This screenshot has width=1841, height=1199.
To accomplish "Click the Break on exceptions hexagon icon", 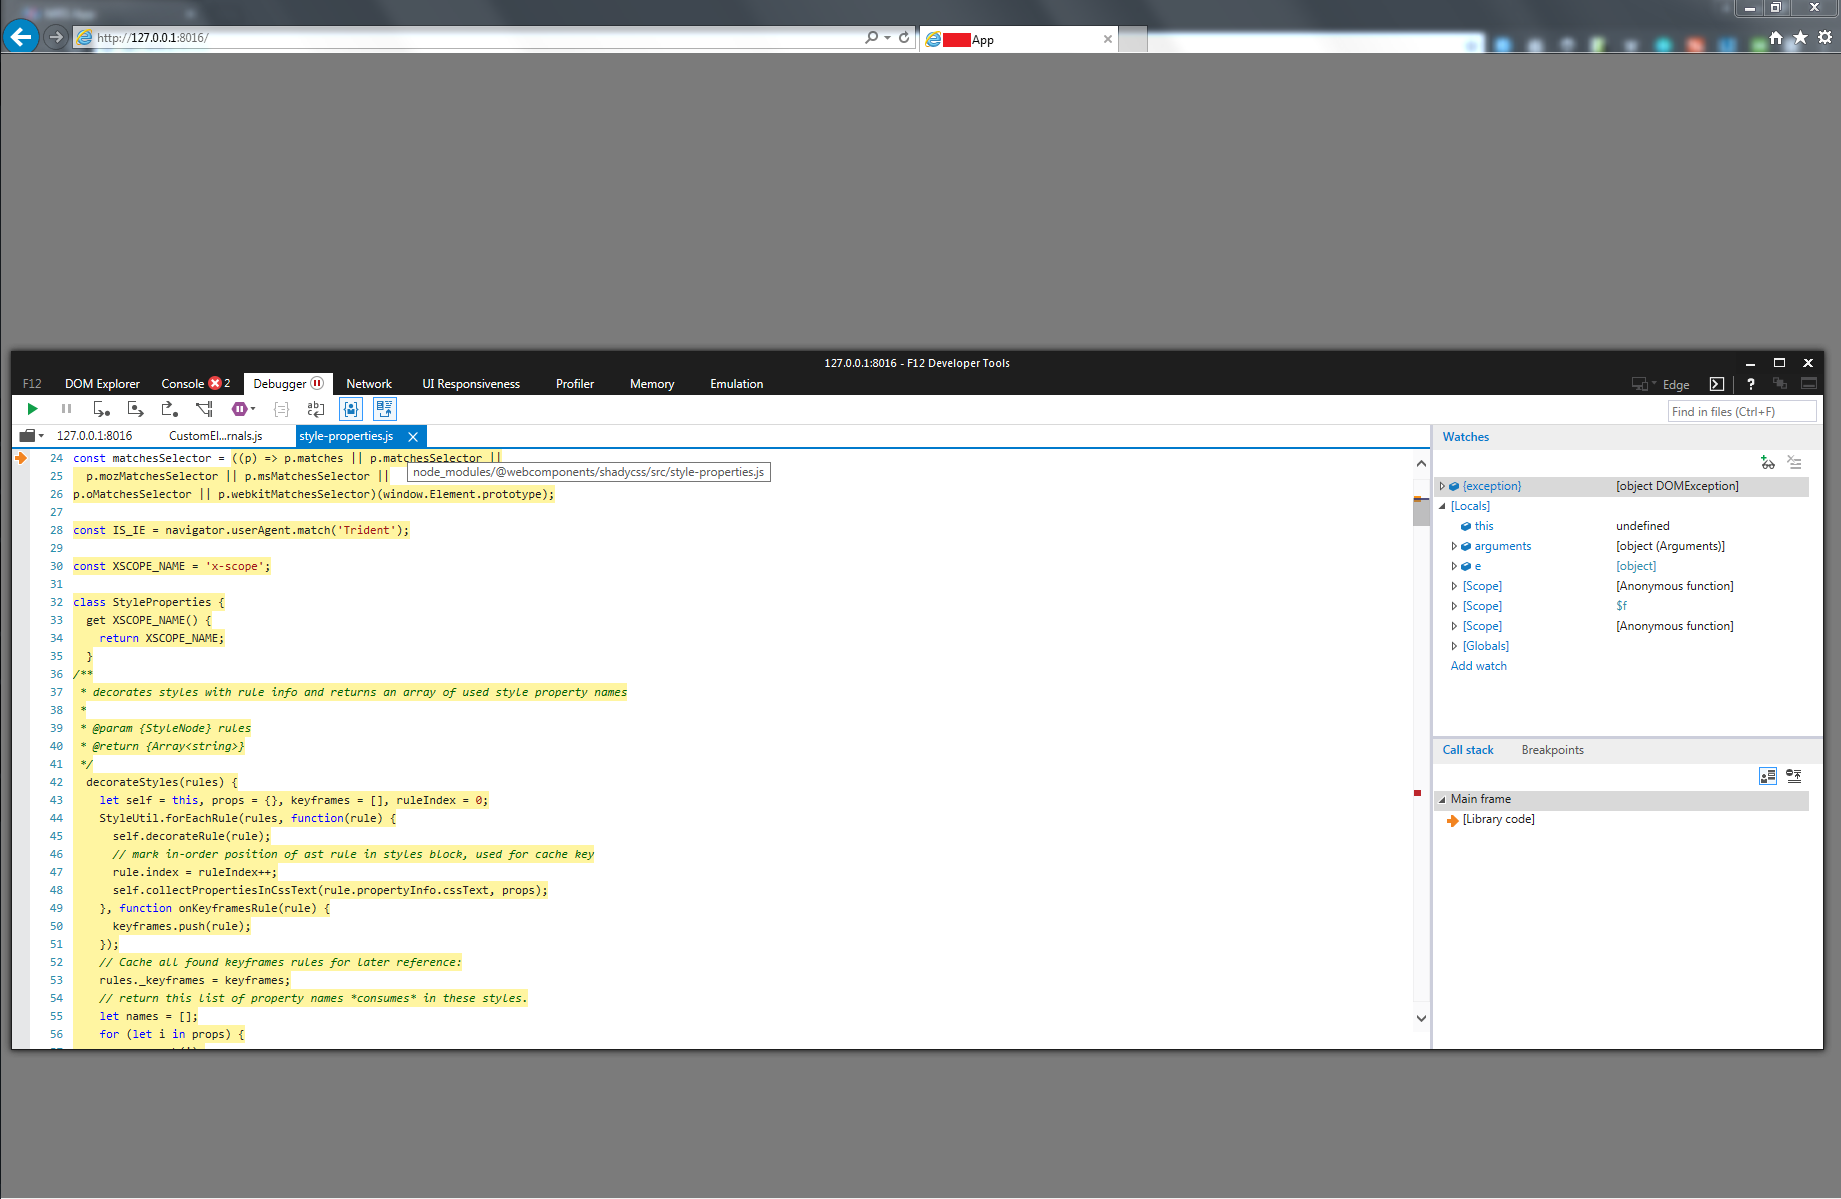I will click(x=238, y=409).
